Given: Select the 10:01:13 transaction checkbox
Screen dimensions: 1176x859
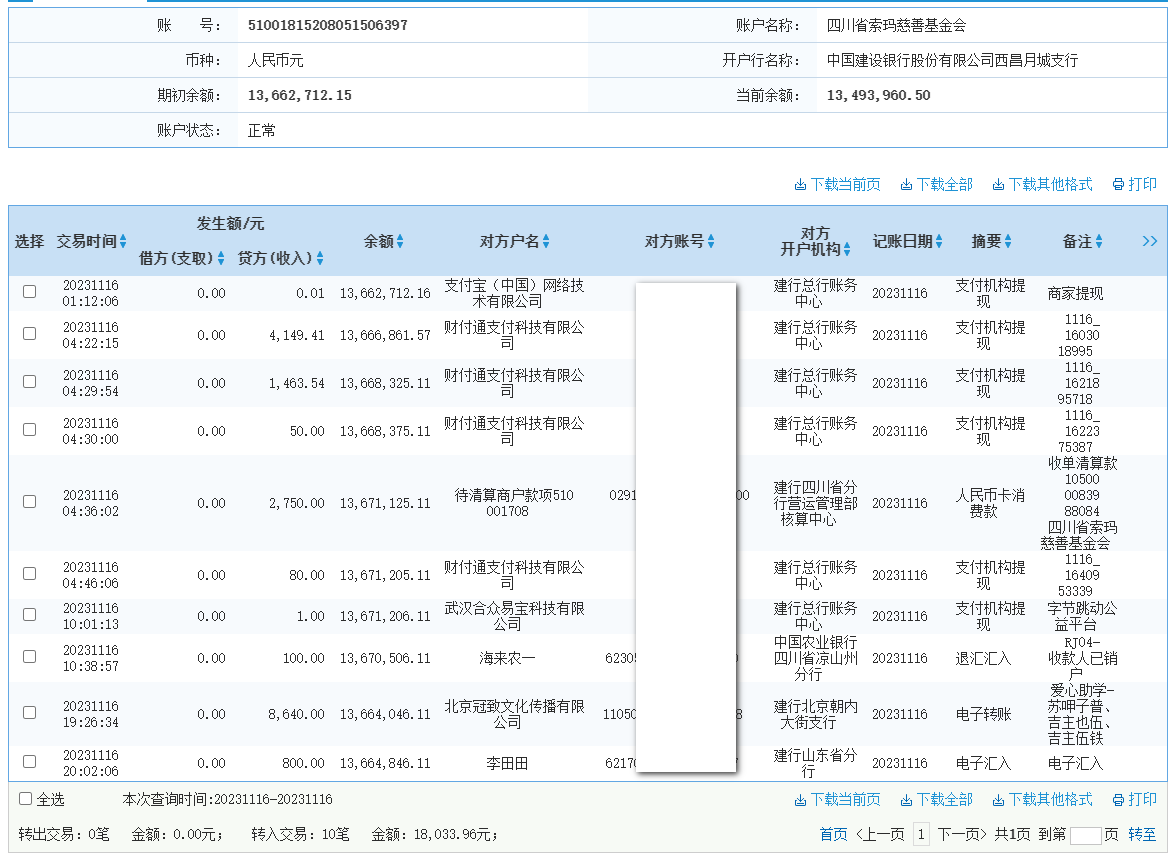Looking at the screenshot, I should click(x=29, y=615).
